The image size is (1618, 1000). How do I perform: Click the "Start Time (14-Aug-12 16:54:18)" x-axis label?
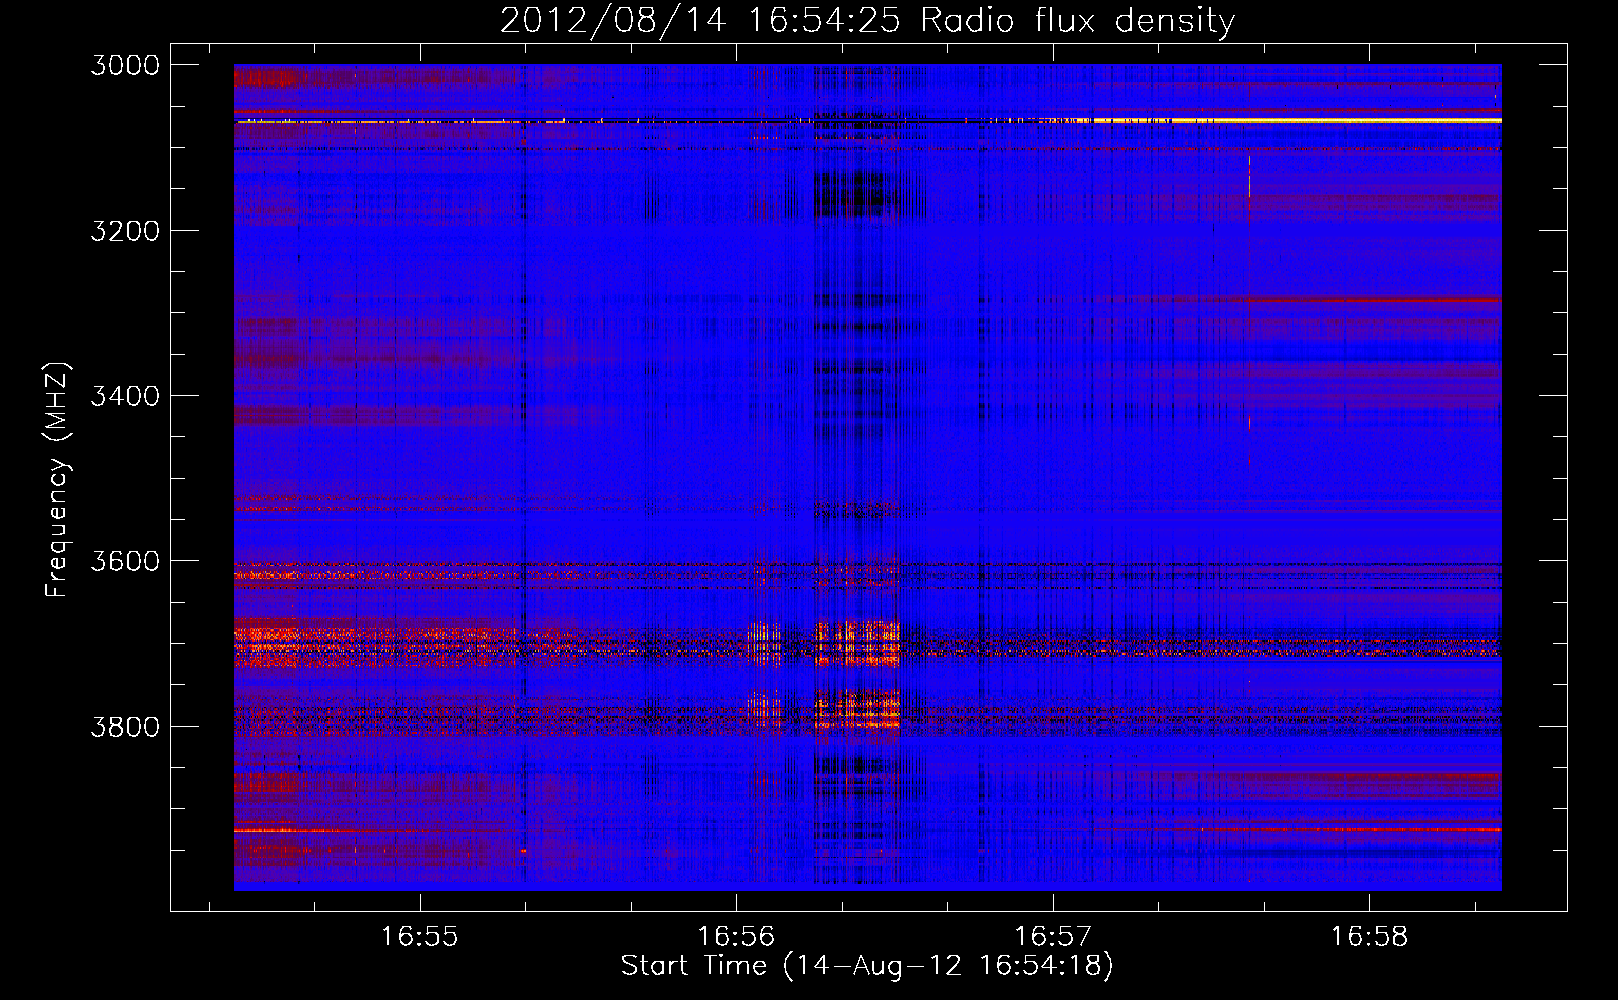(867, 966)
